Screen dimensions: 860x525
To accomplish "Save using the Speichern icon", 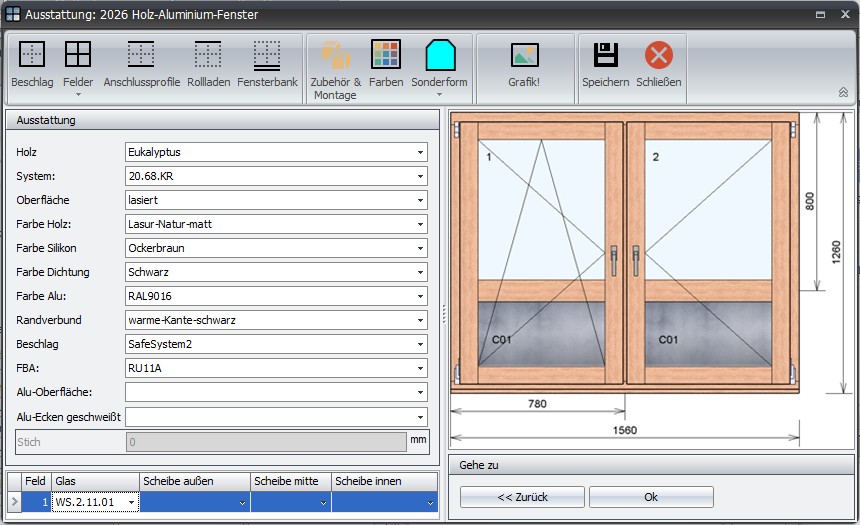I will click(x=605, y=54).
